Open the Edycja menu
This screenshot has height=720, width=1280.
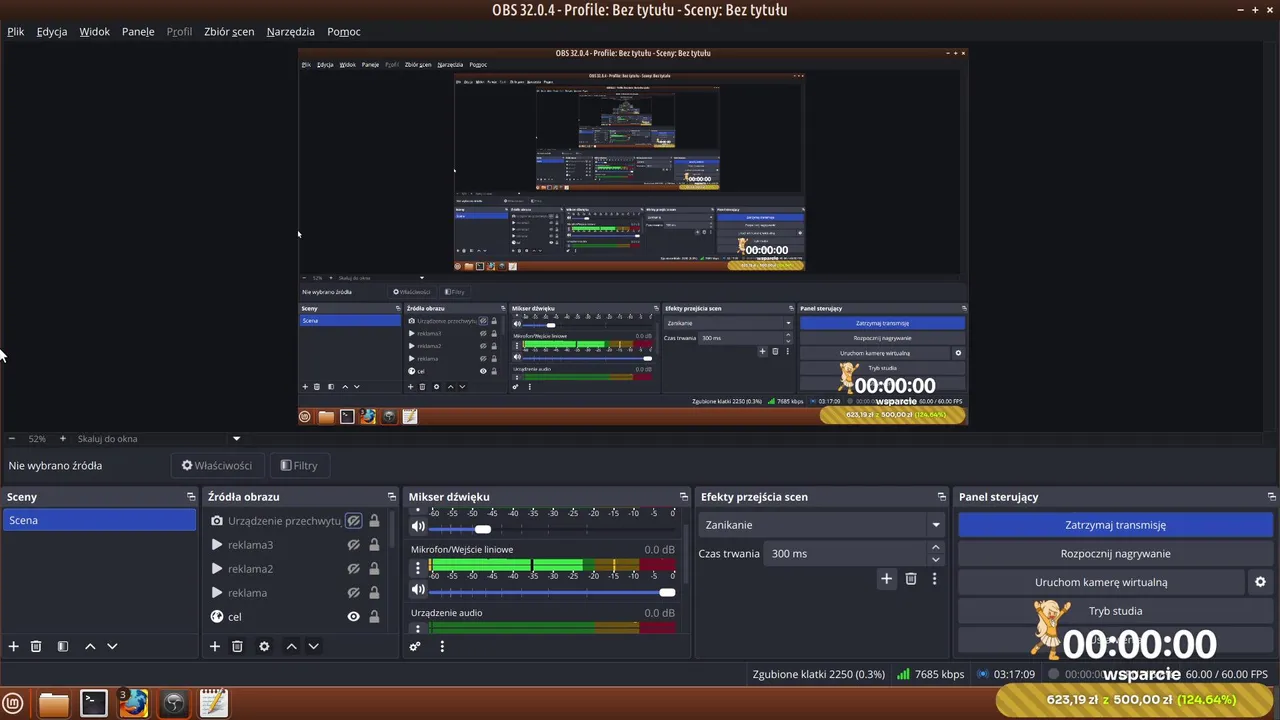(x=52, y=32)
